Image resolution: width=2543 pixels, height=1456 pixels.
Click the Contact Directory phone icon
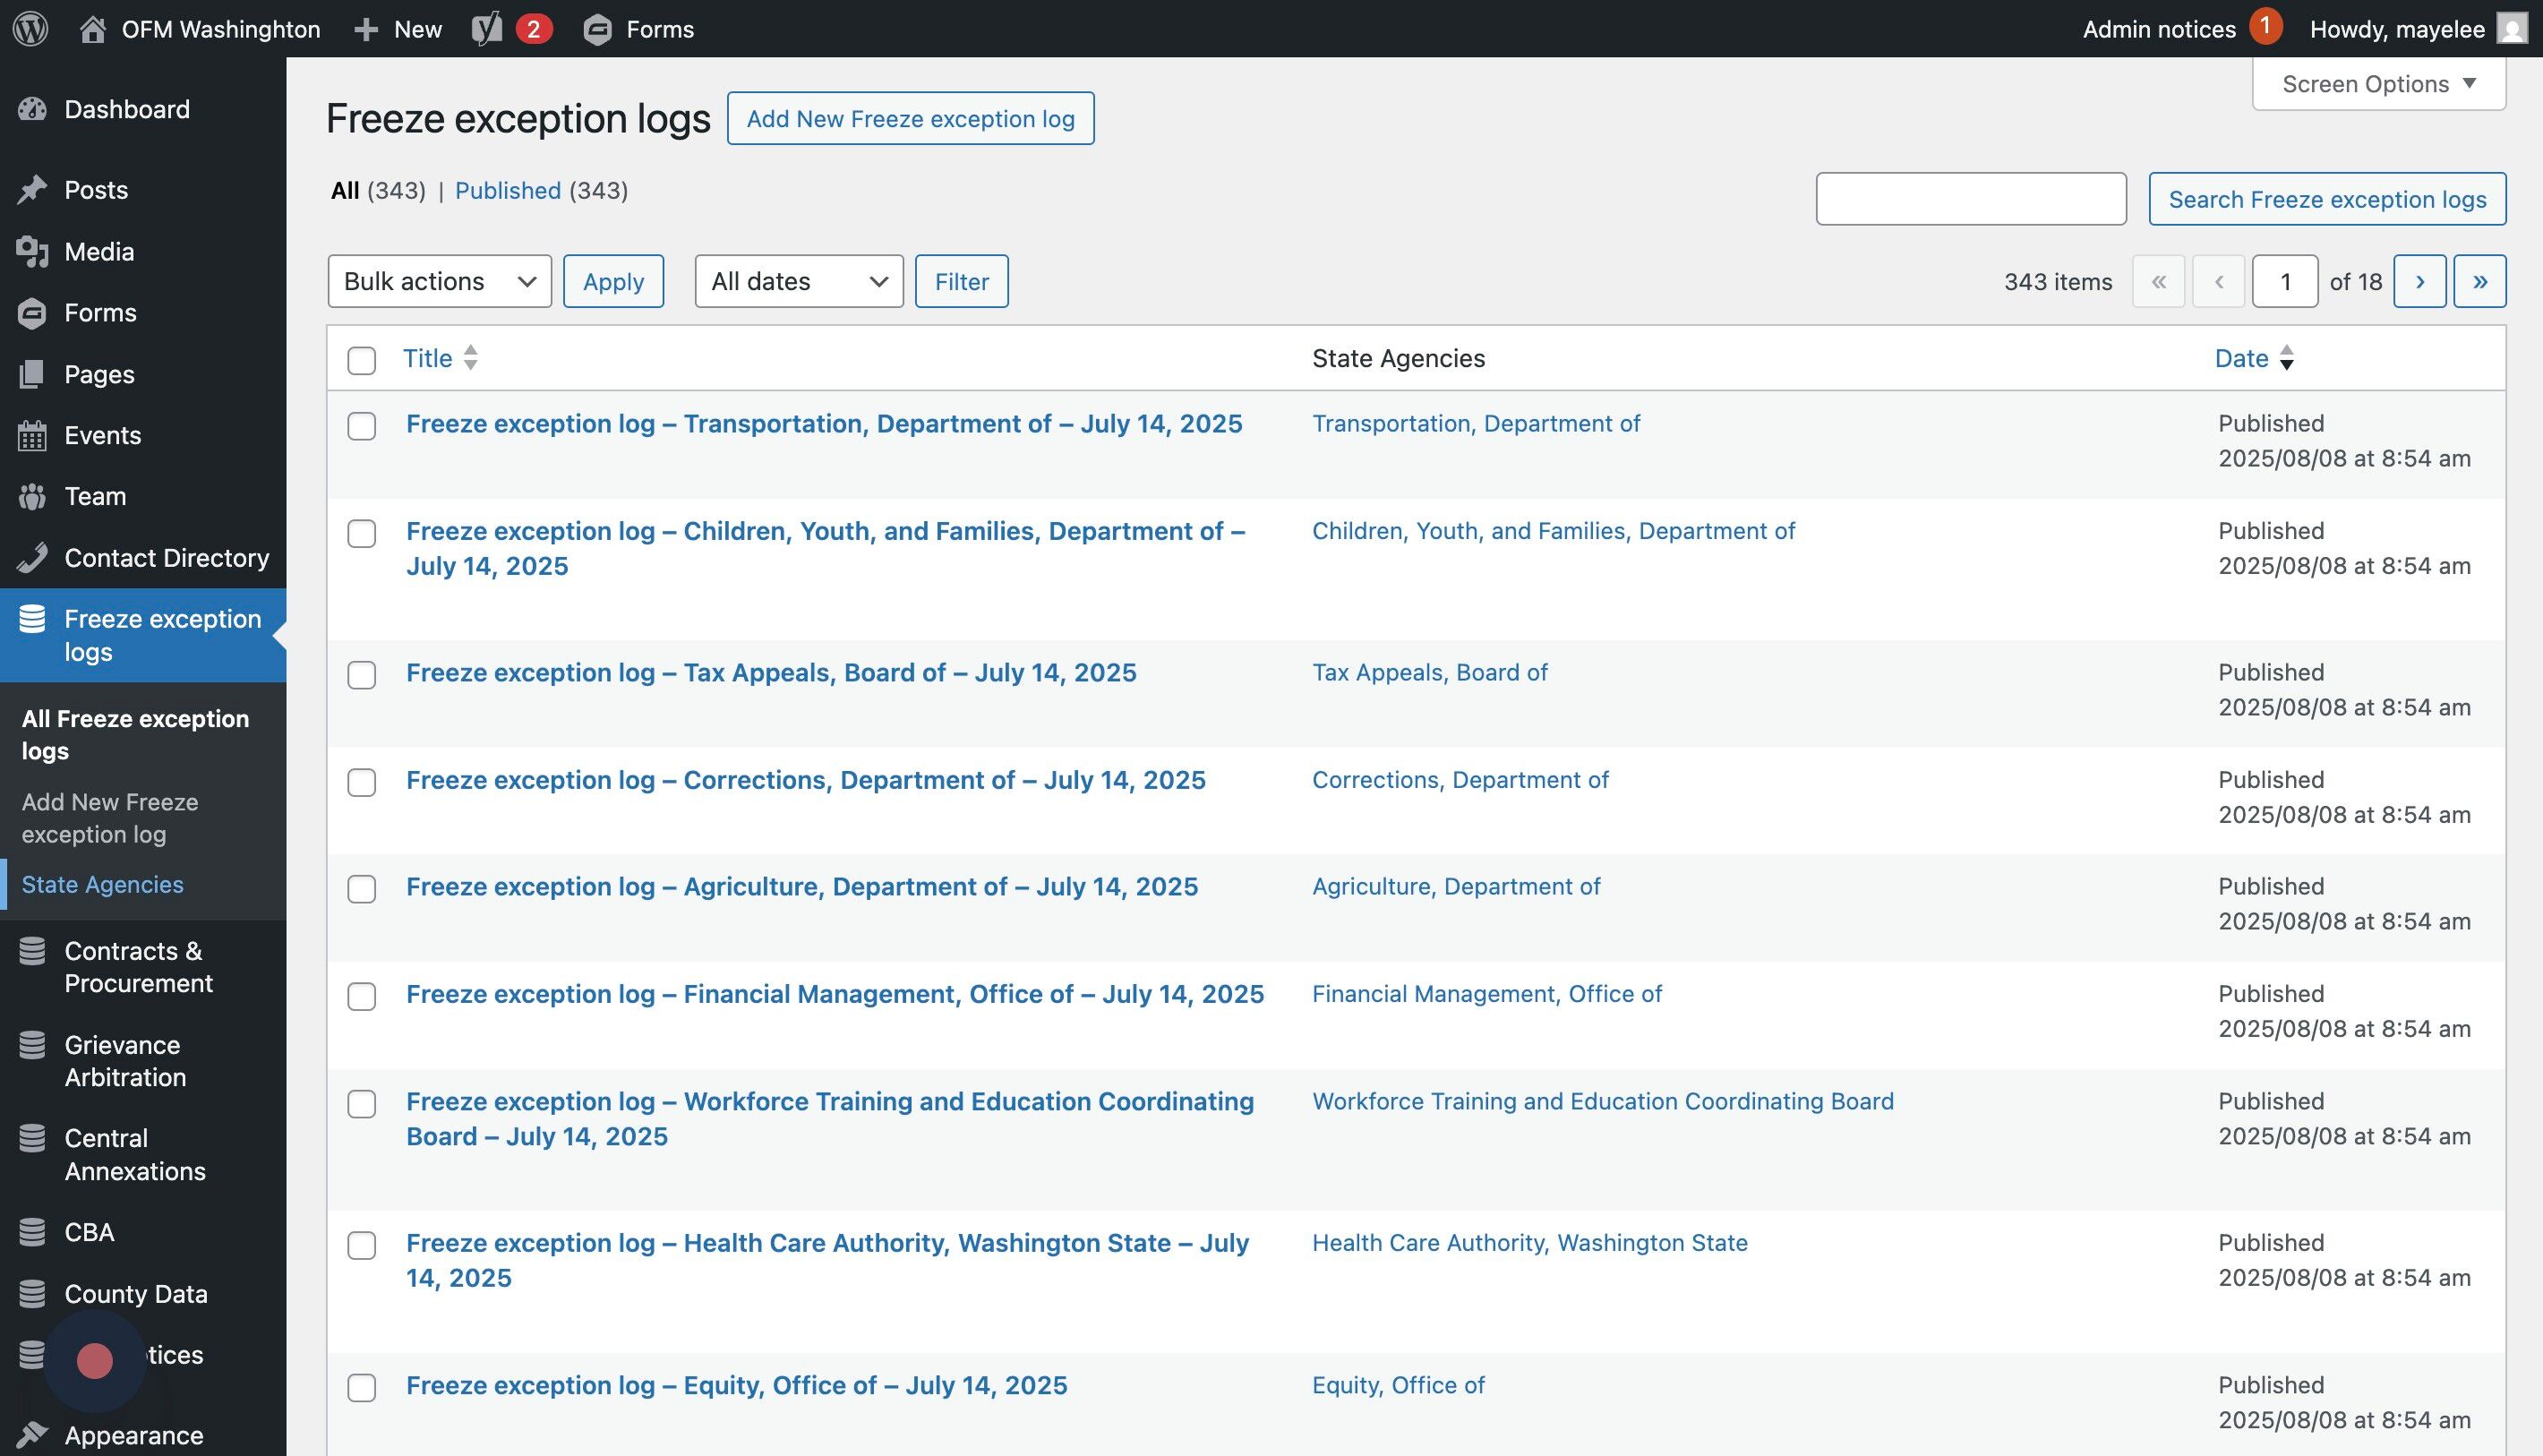pyautogui.click(x=32, y=558)
